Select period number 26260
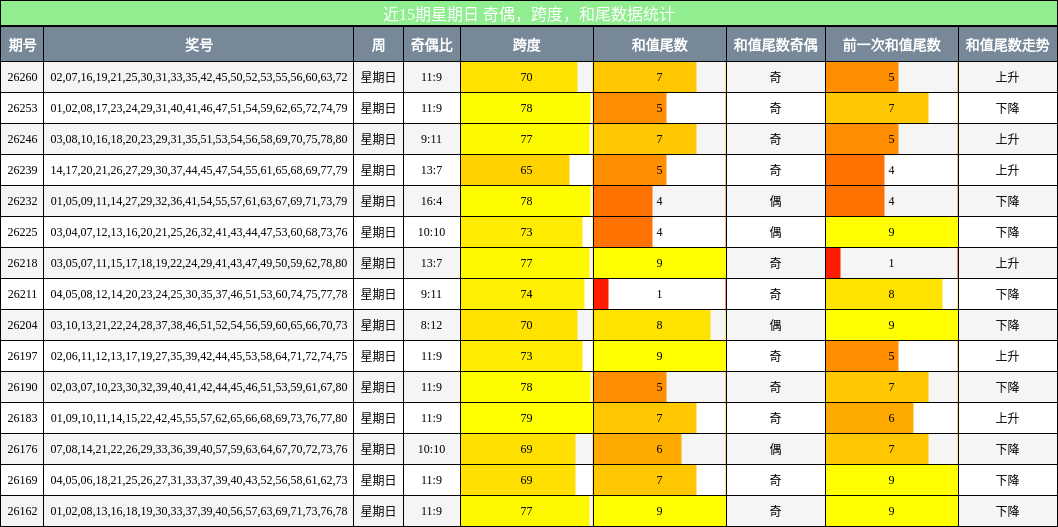The image size is (1058, 527). click(22, 77)
